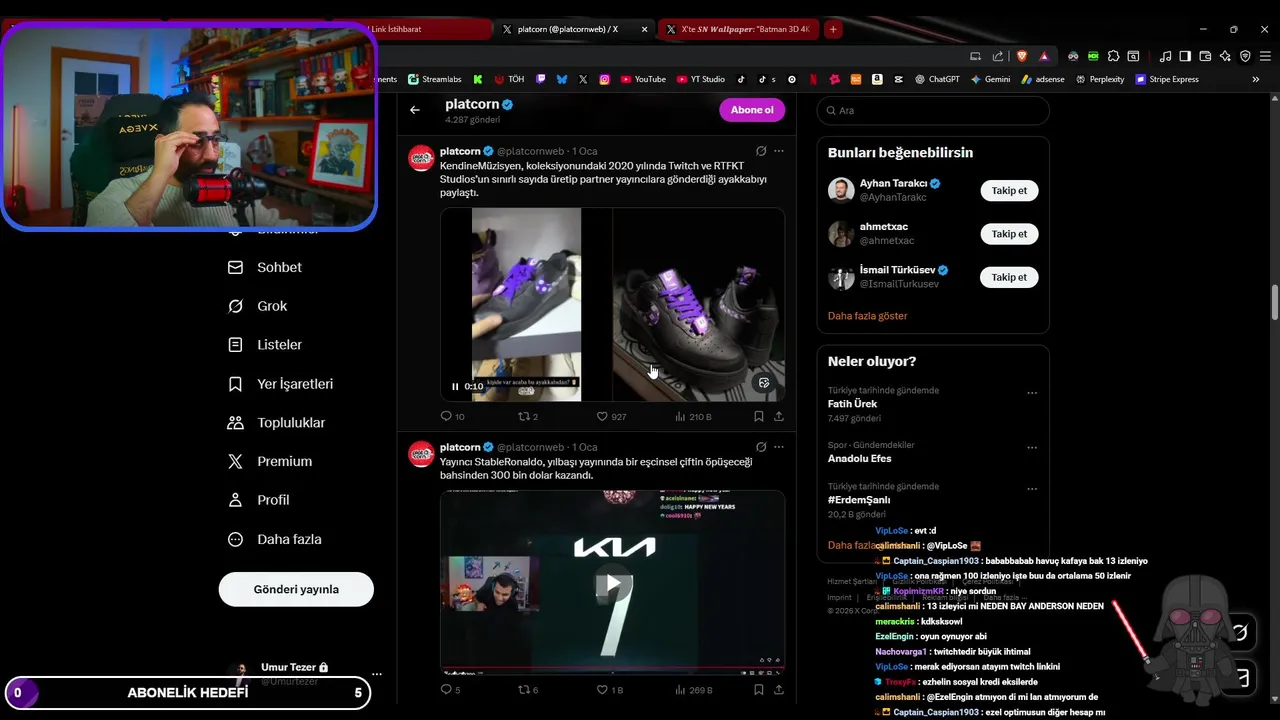This screenshot has height=720, width=1280.
Task: Open ChatGPT bookmark
Action: (936, 79)
